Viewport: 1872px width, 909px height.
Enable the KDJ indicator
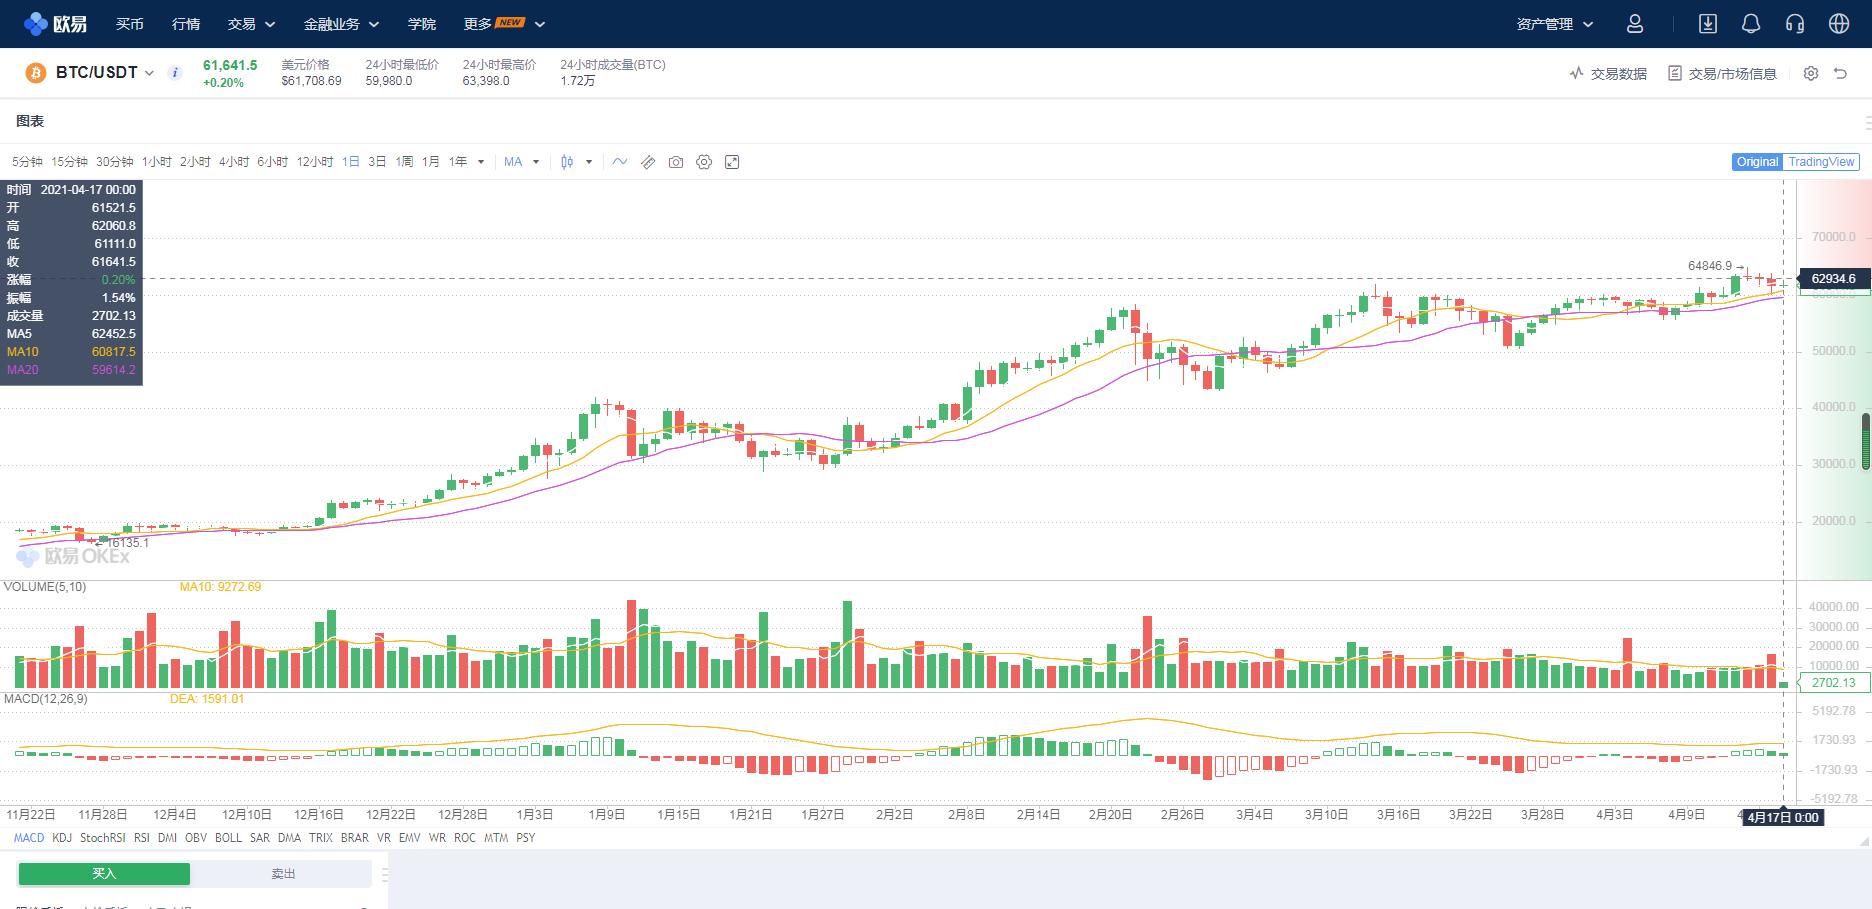click(x=62, y=838)
